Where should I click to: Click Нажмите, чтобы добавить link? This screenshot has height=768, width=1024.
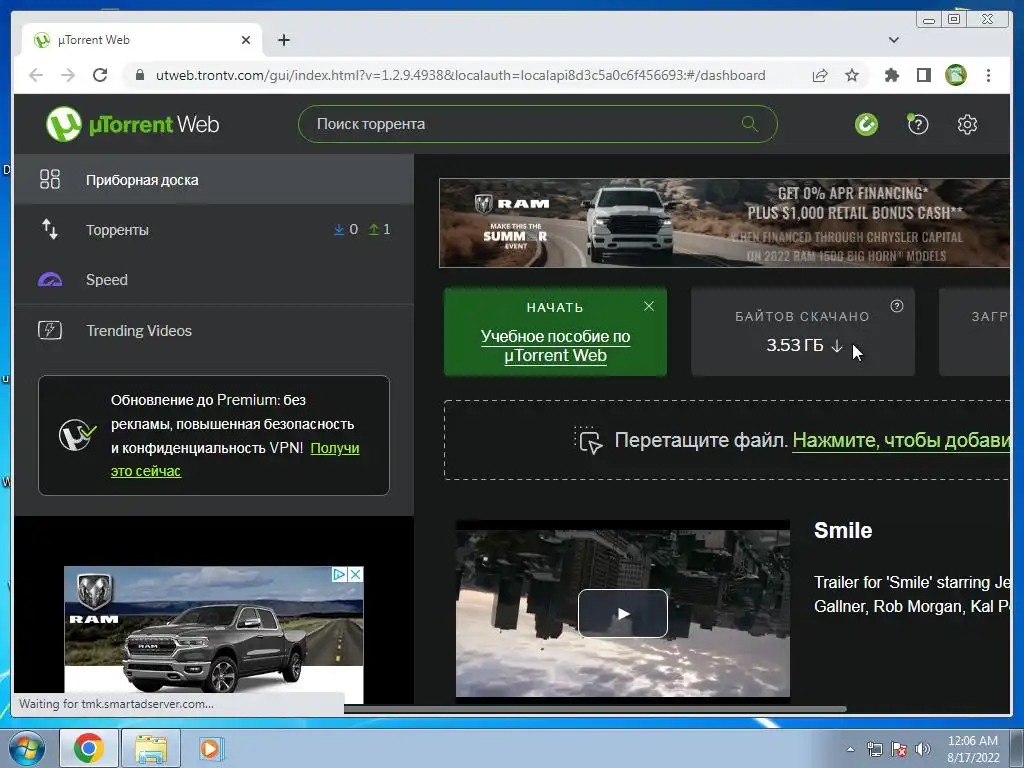[901, 440]
